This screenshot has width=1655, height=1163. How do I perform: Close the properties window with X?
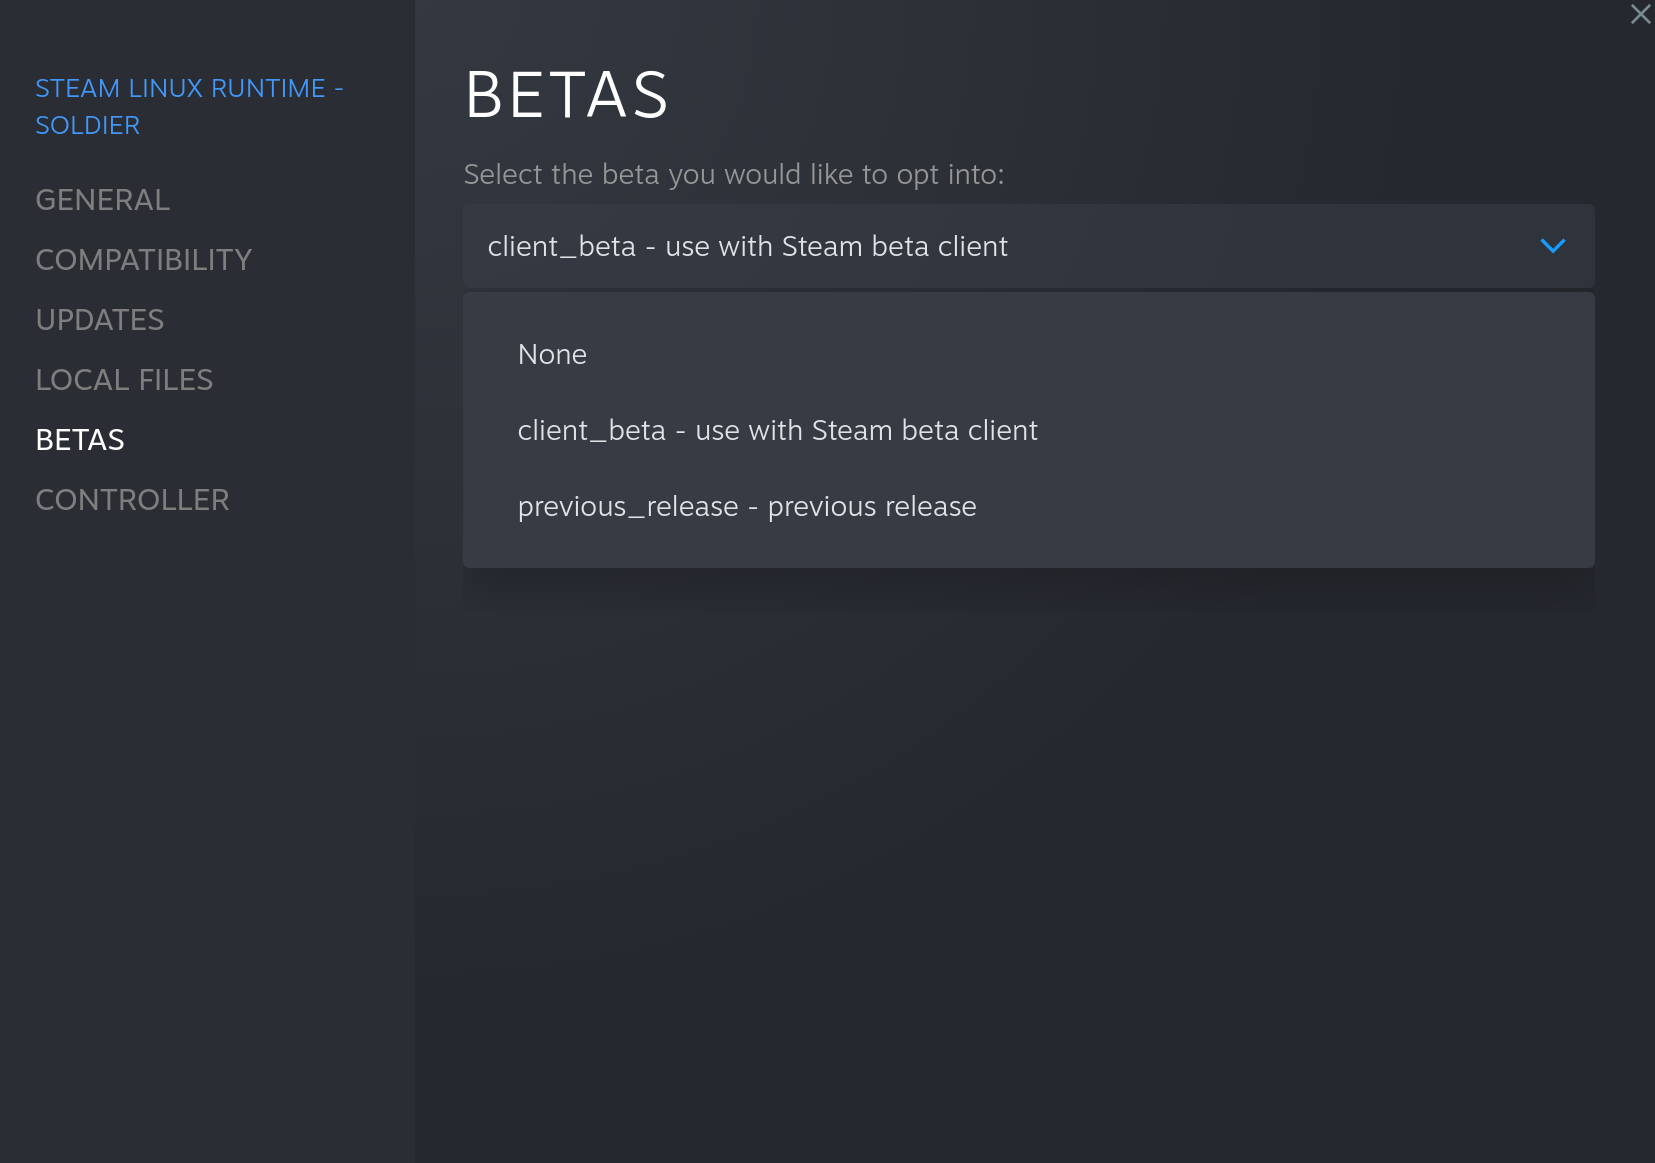1641,14
